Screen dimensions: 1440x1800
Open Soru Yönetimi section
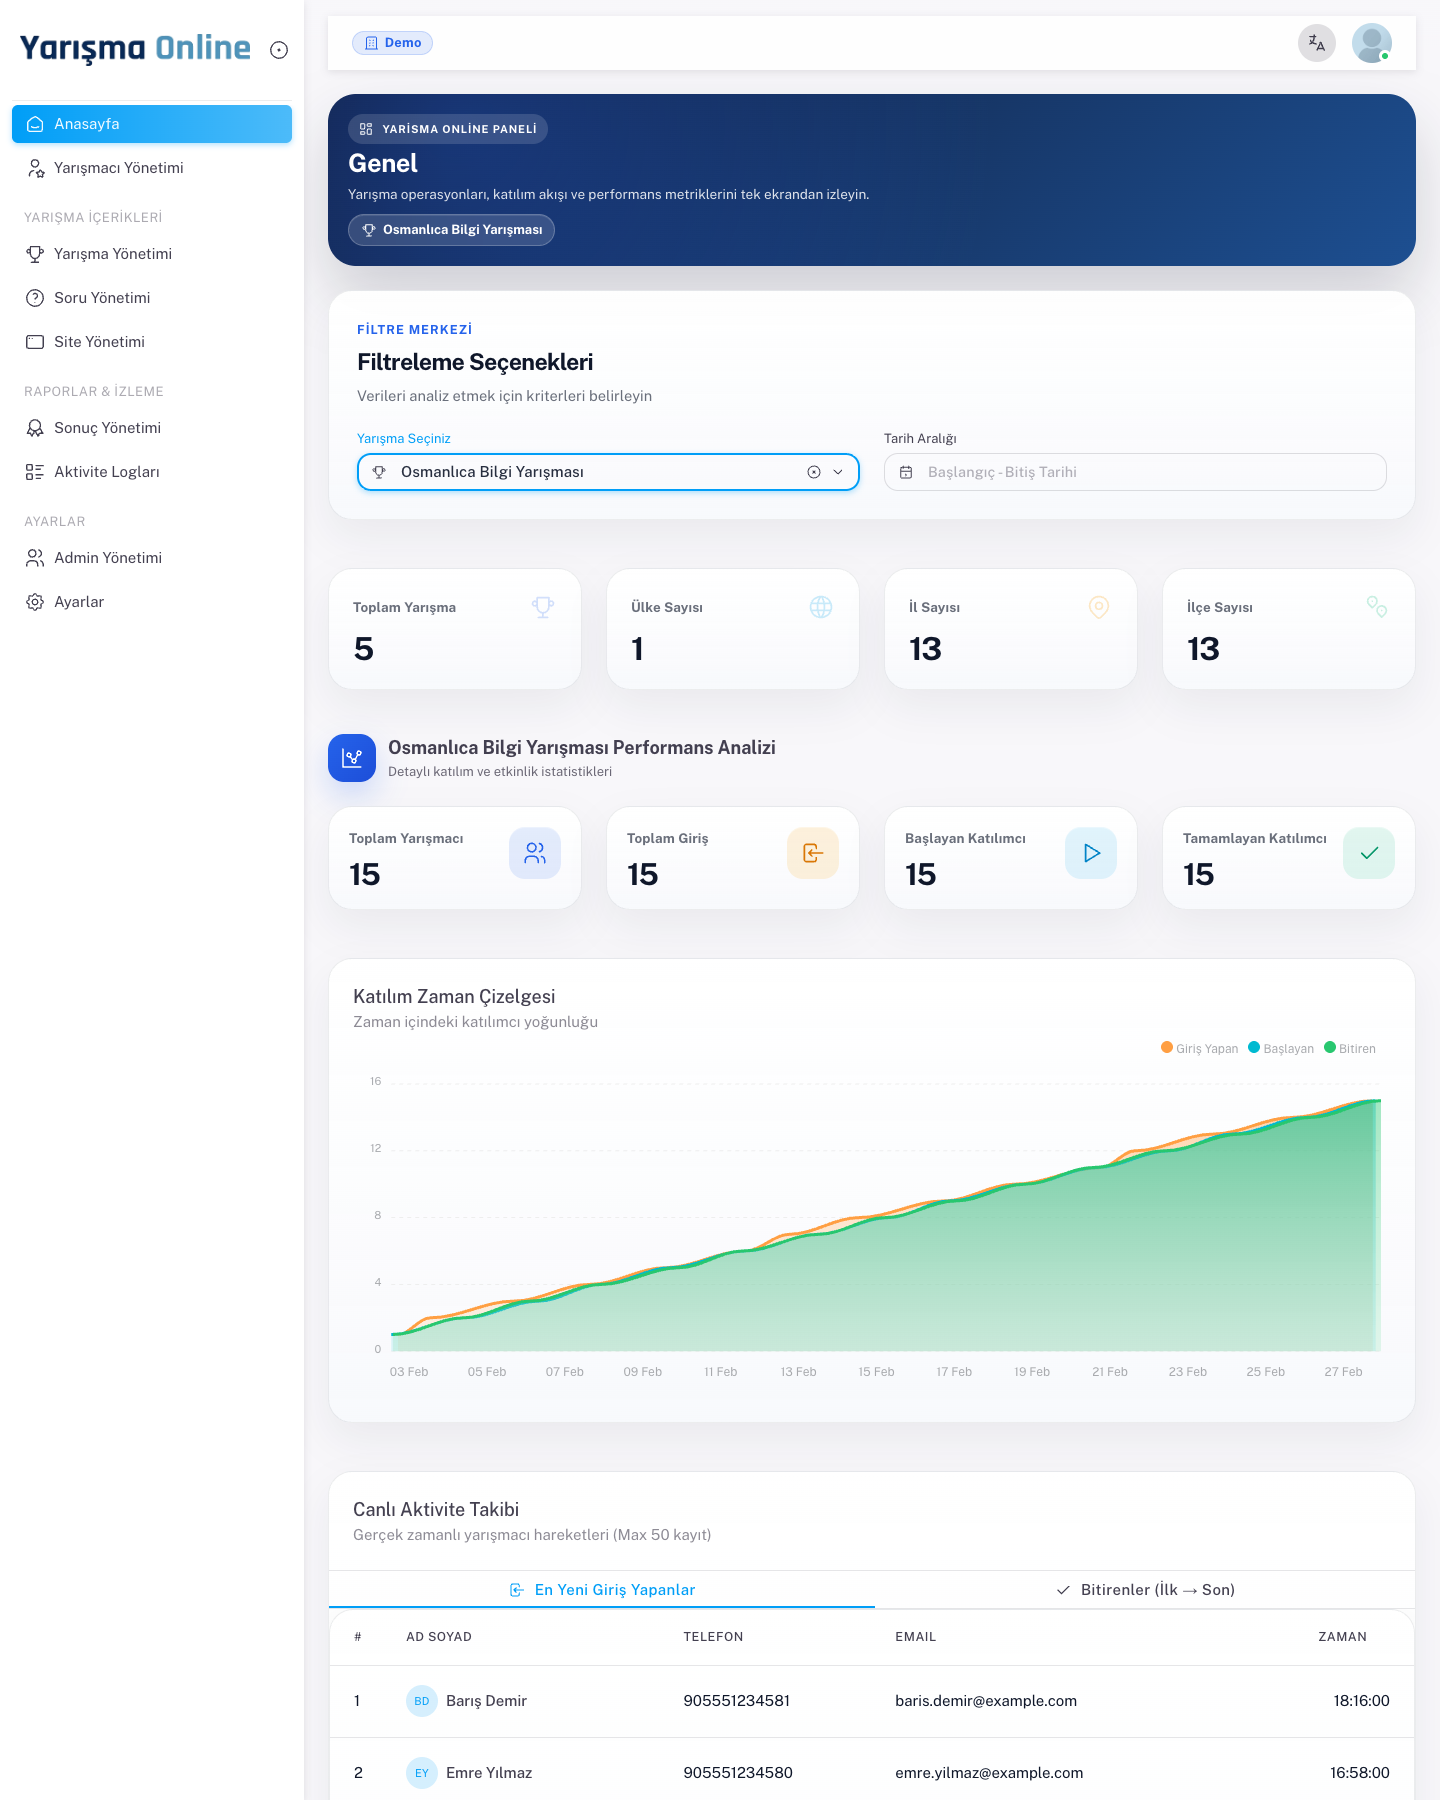coord(152,298)
